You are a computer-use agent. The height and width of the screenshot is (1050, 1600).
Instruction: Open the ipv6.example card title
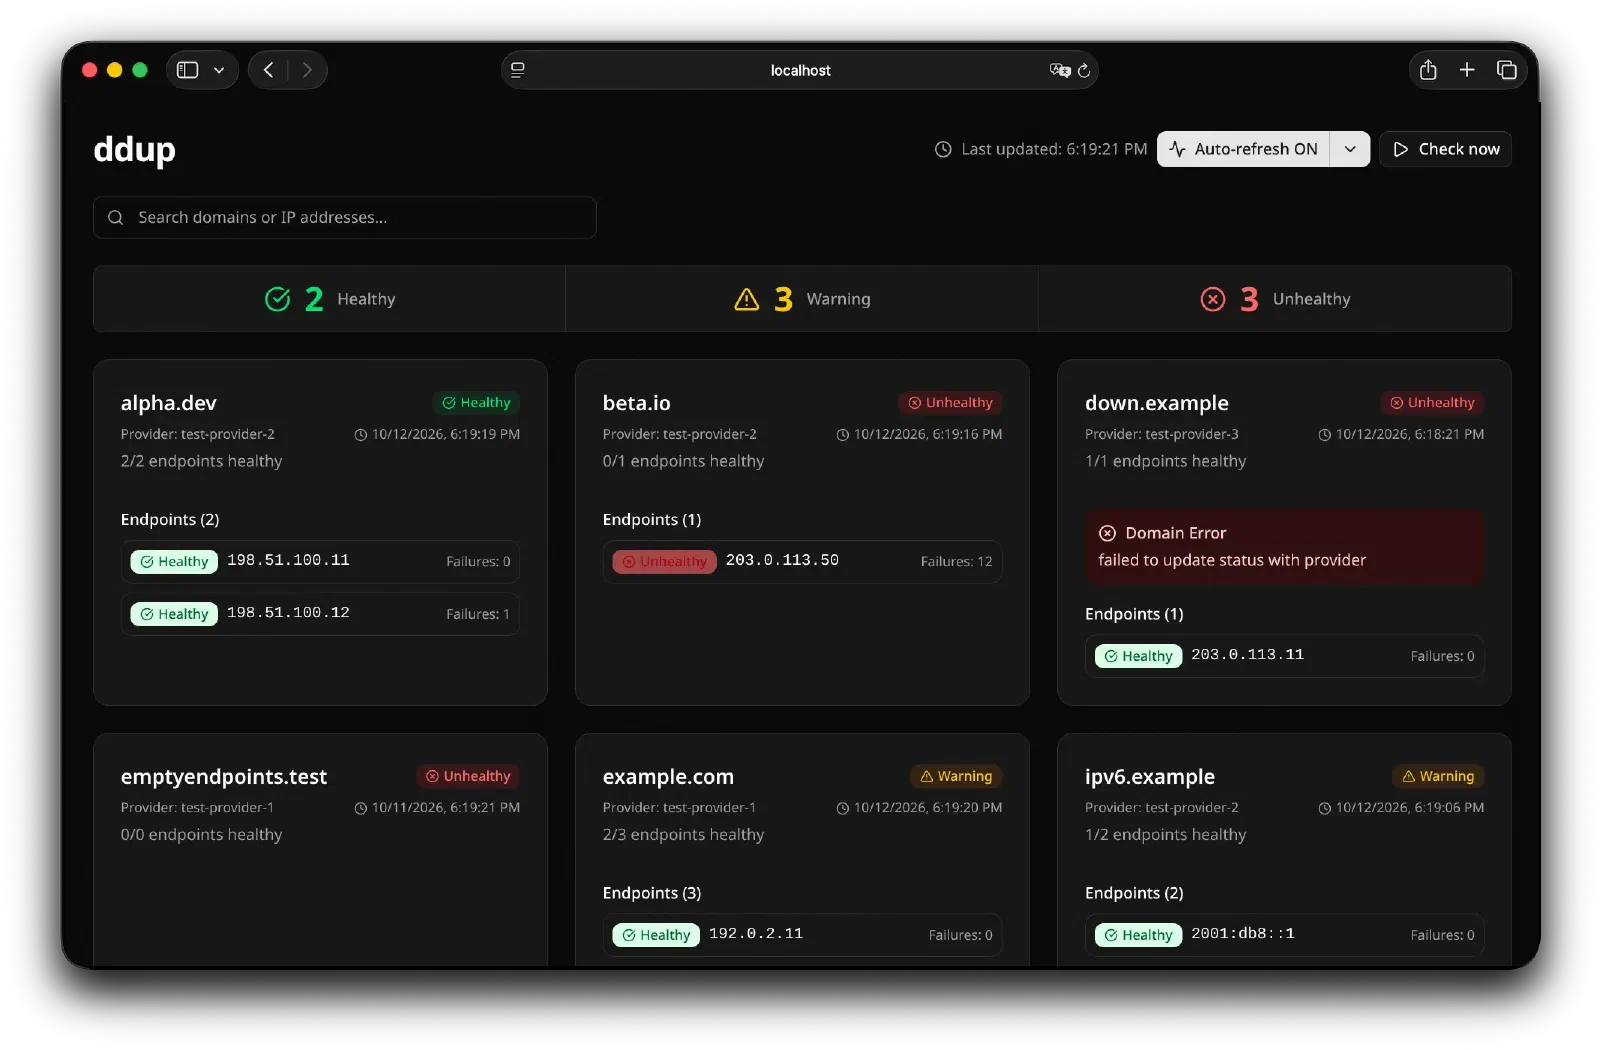[1149, 777]
